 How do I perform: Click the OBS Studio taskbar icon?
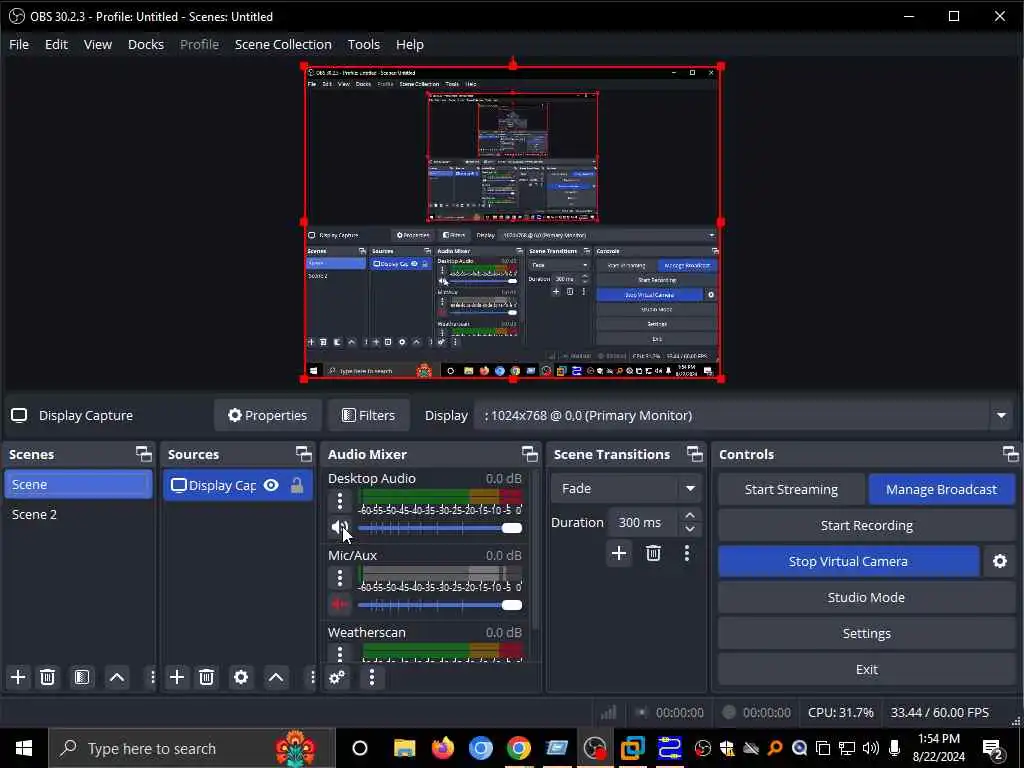coord(595,748)
